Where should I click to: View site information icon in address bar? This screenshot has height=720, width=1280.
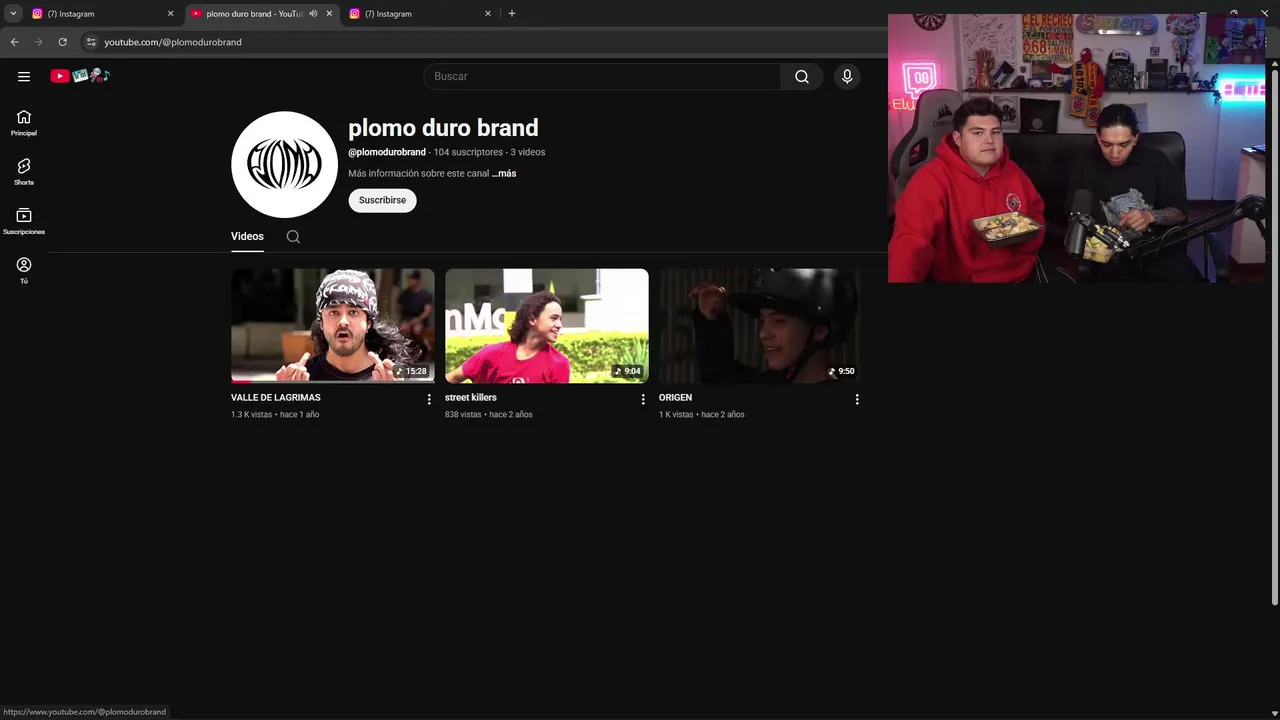91,42
